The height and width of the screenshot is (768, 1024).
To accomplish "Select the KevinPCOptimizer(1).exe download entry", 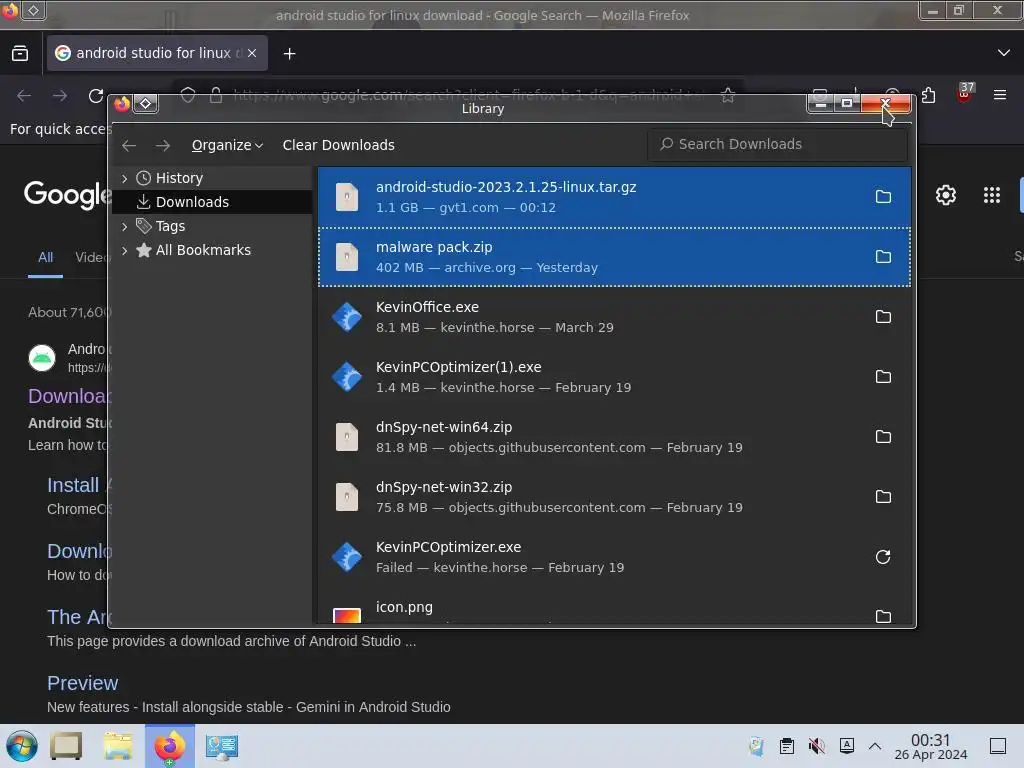I will (x=614, y=377).
